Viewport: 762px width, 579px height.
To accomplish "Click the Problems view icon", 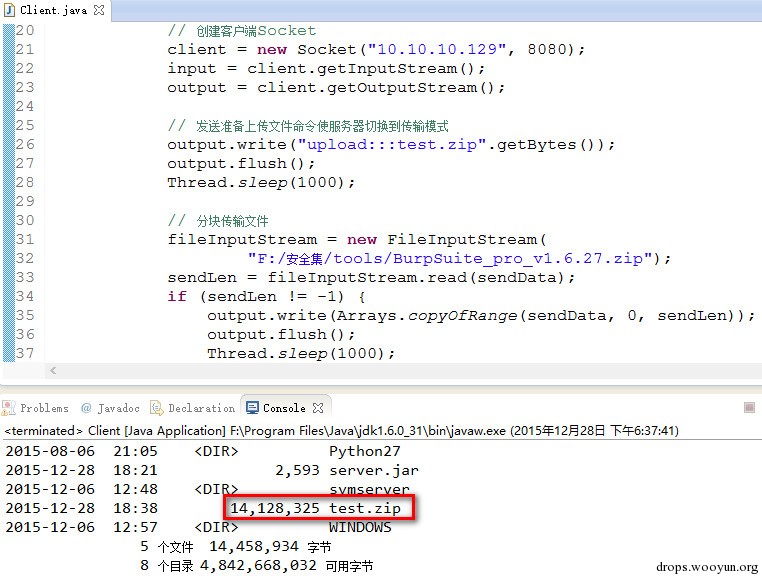I will click(x=9, y=407).
